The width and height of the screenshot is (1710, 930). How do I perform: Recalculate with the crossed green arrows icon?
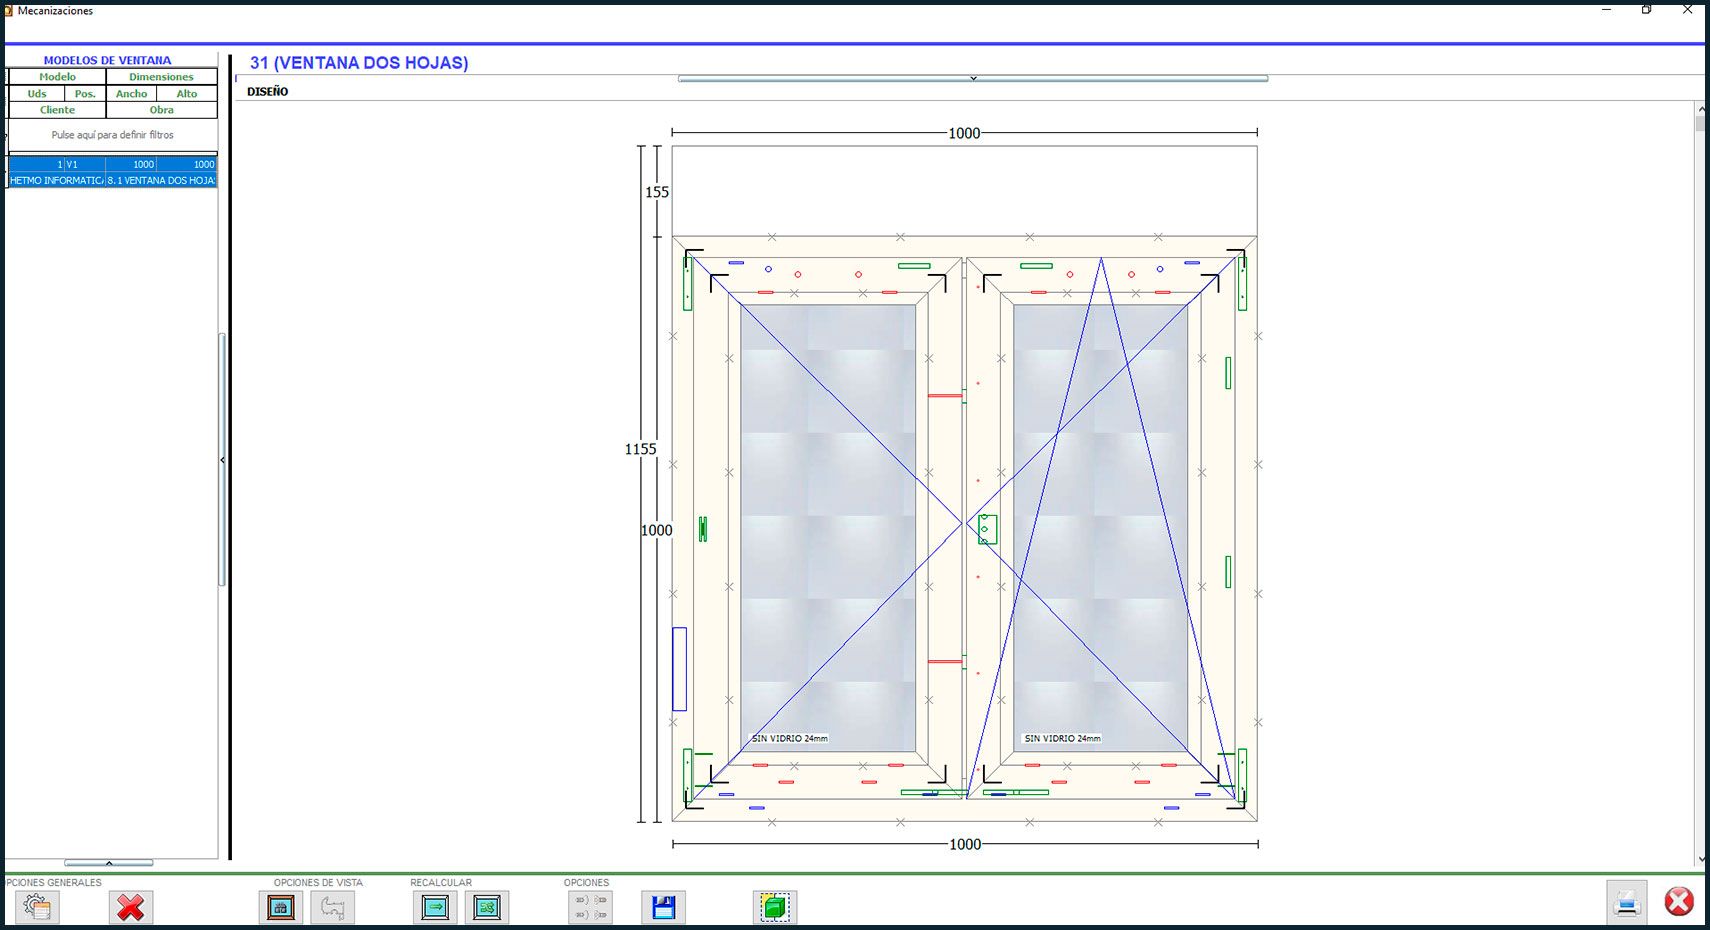tap(487, 907)
